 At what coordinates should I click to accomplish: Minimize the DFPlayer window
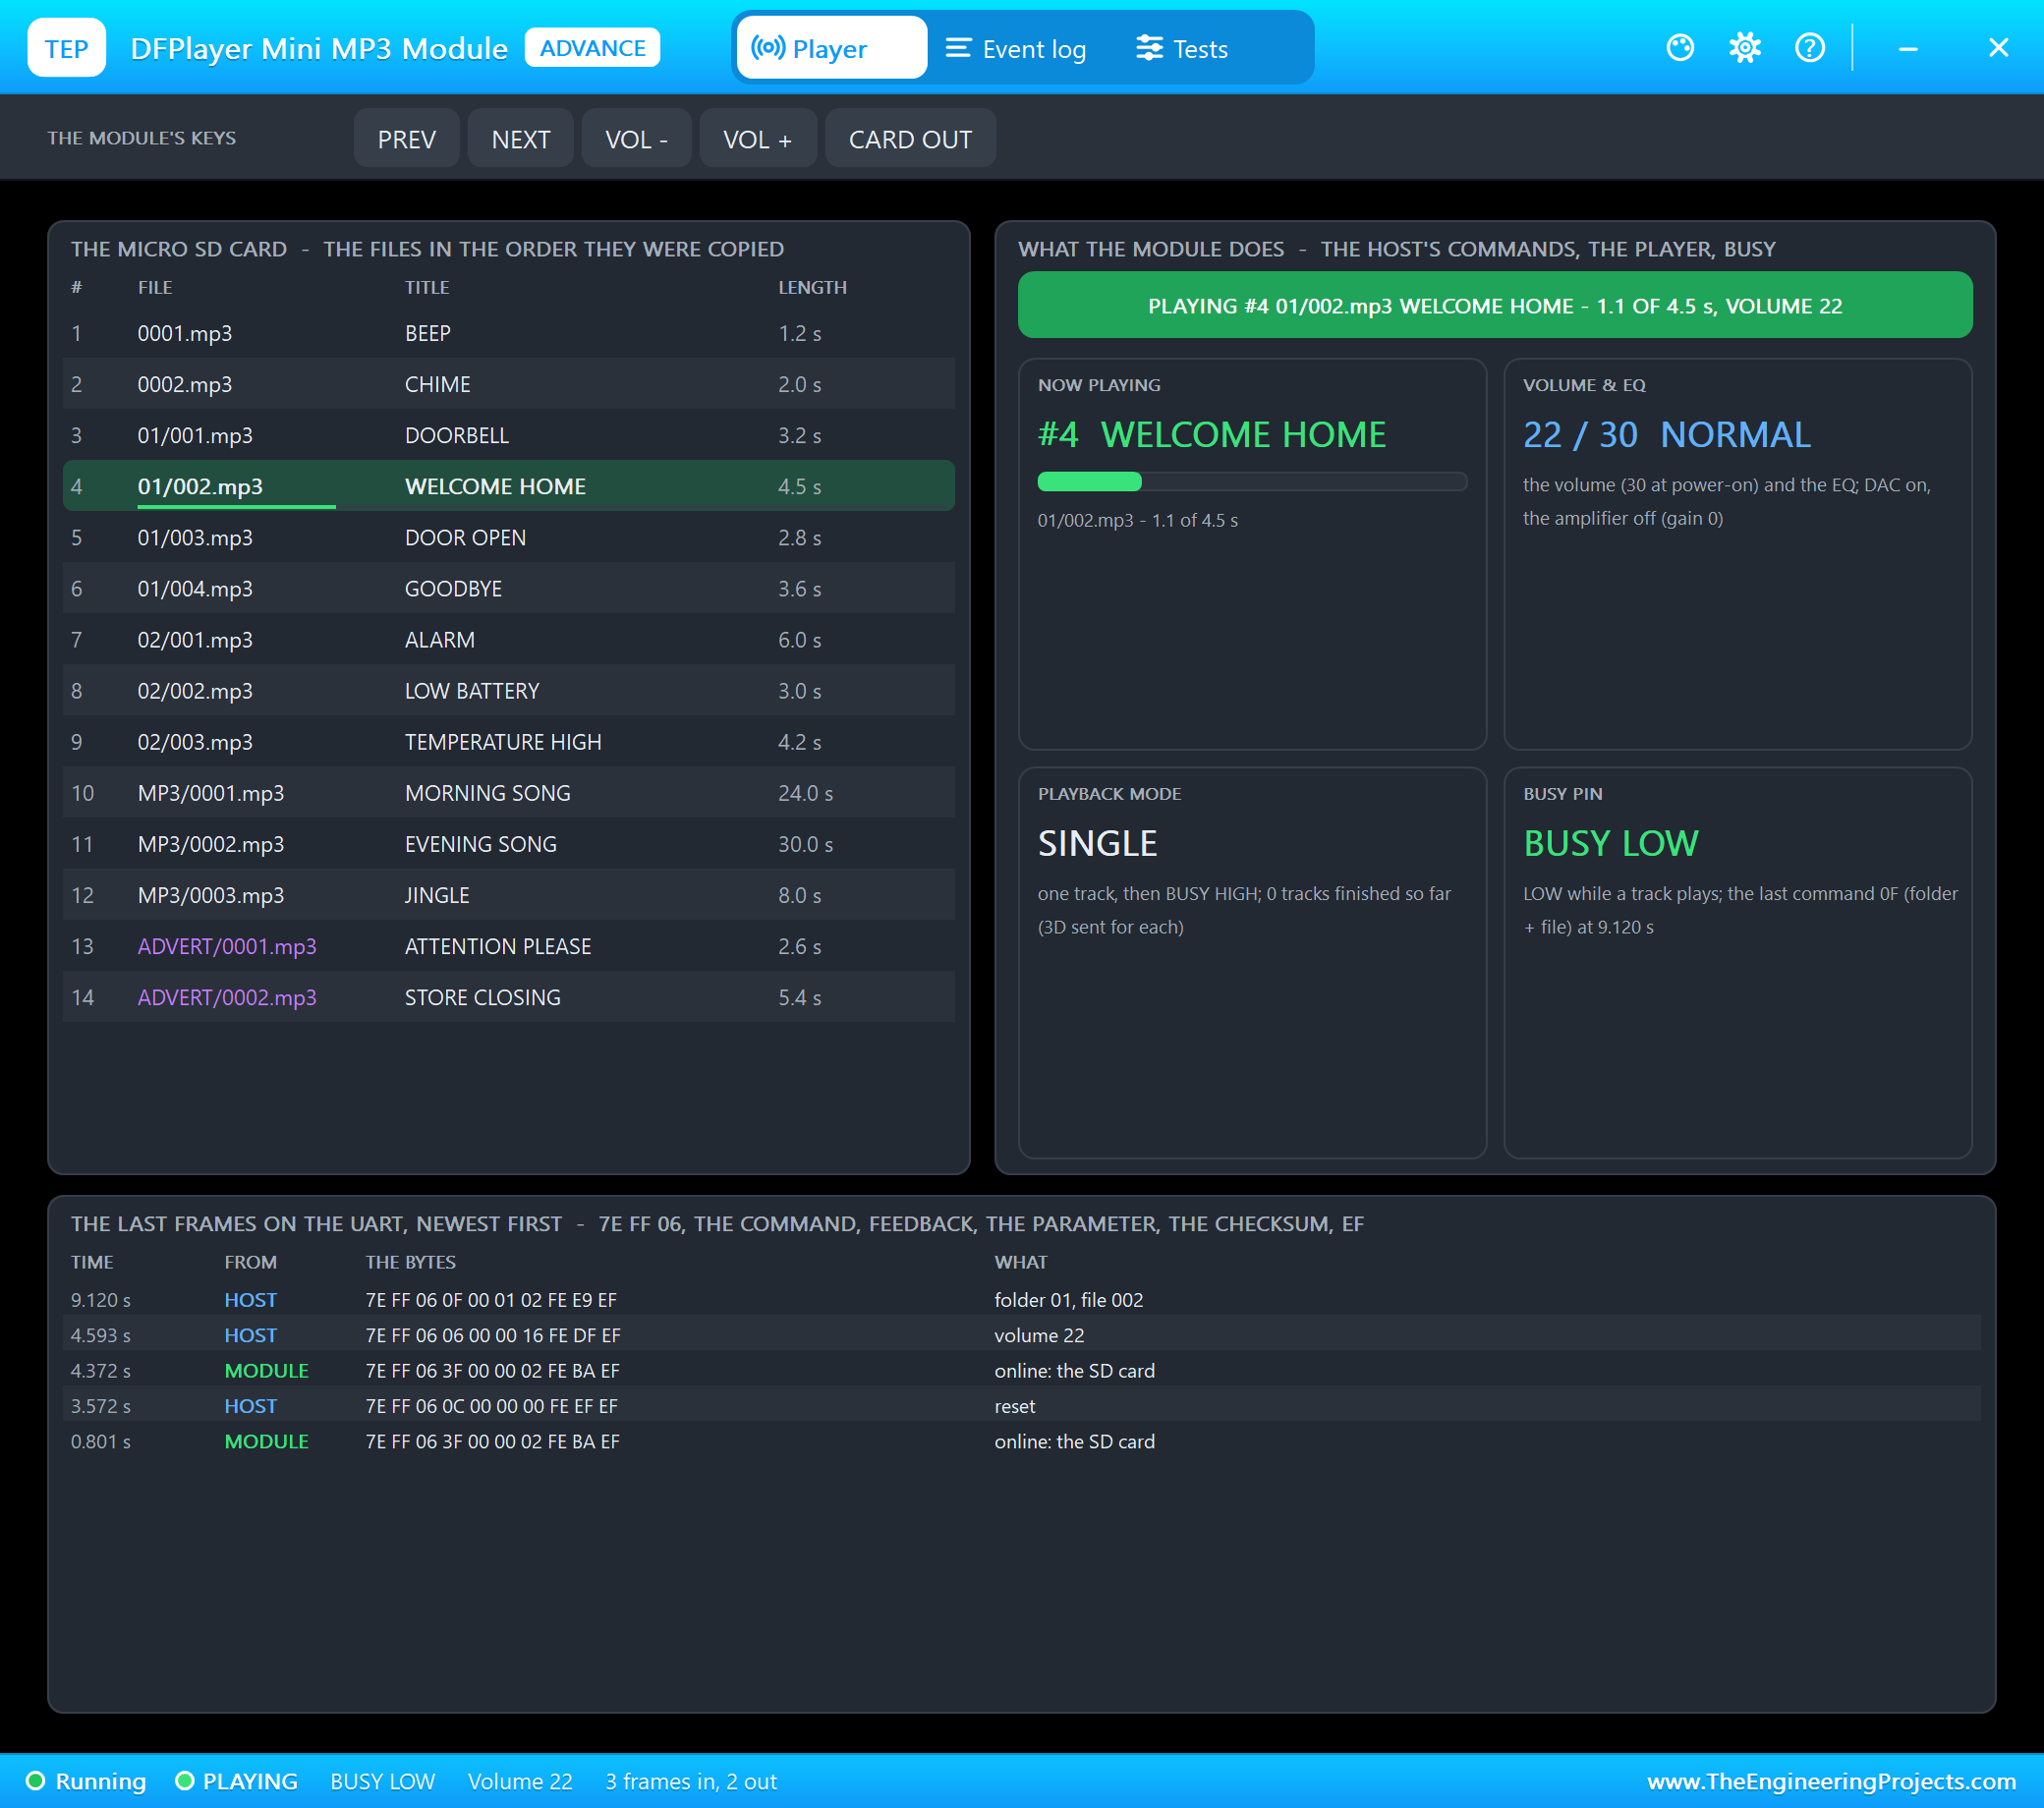1908,48
